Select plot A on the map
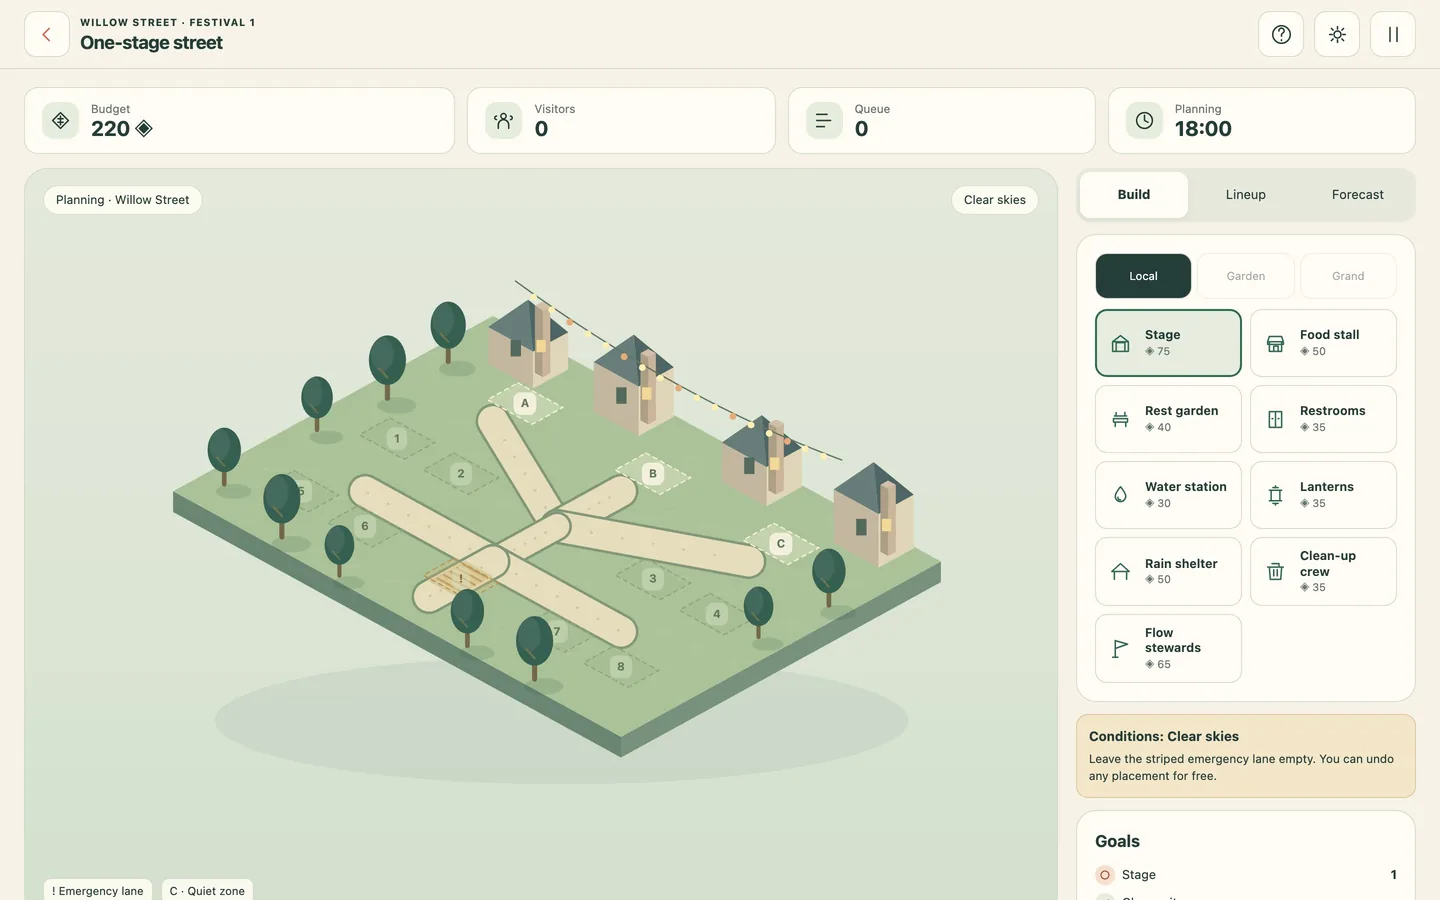Viewport: 1440px width, 900px height. pyautogui.click(x=525, y=403)
